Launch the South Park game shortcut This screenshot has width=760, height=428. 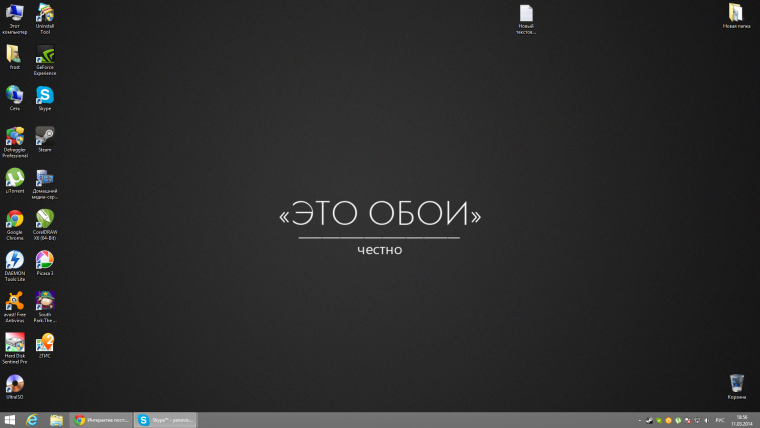(45, 307)
